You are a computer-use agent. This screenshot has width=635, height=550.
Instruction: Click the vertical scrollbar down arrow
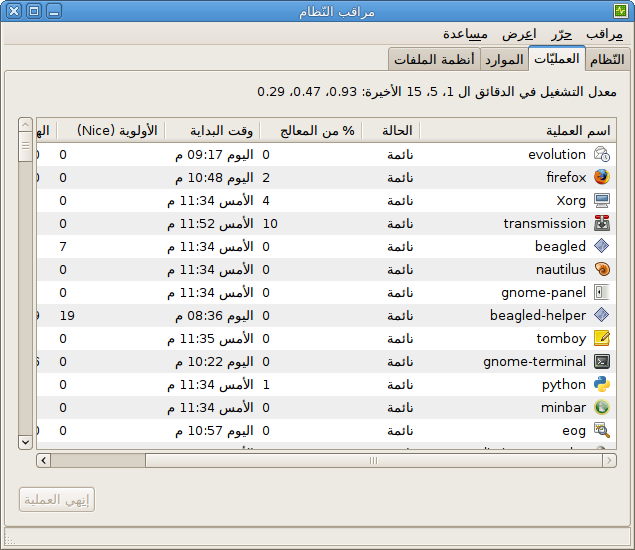coord(26,441)
